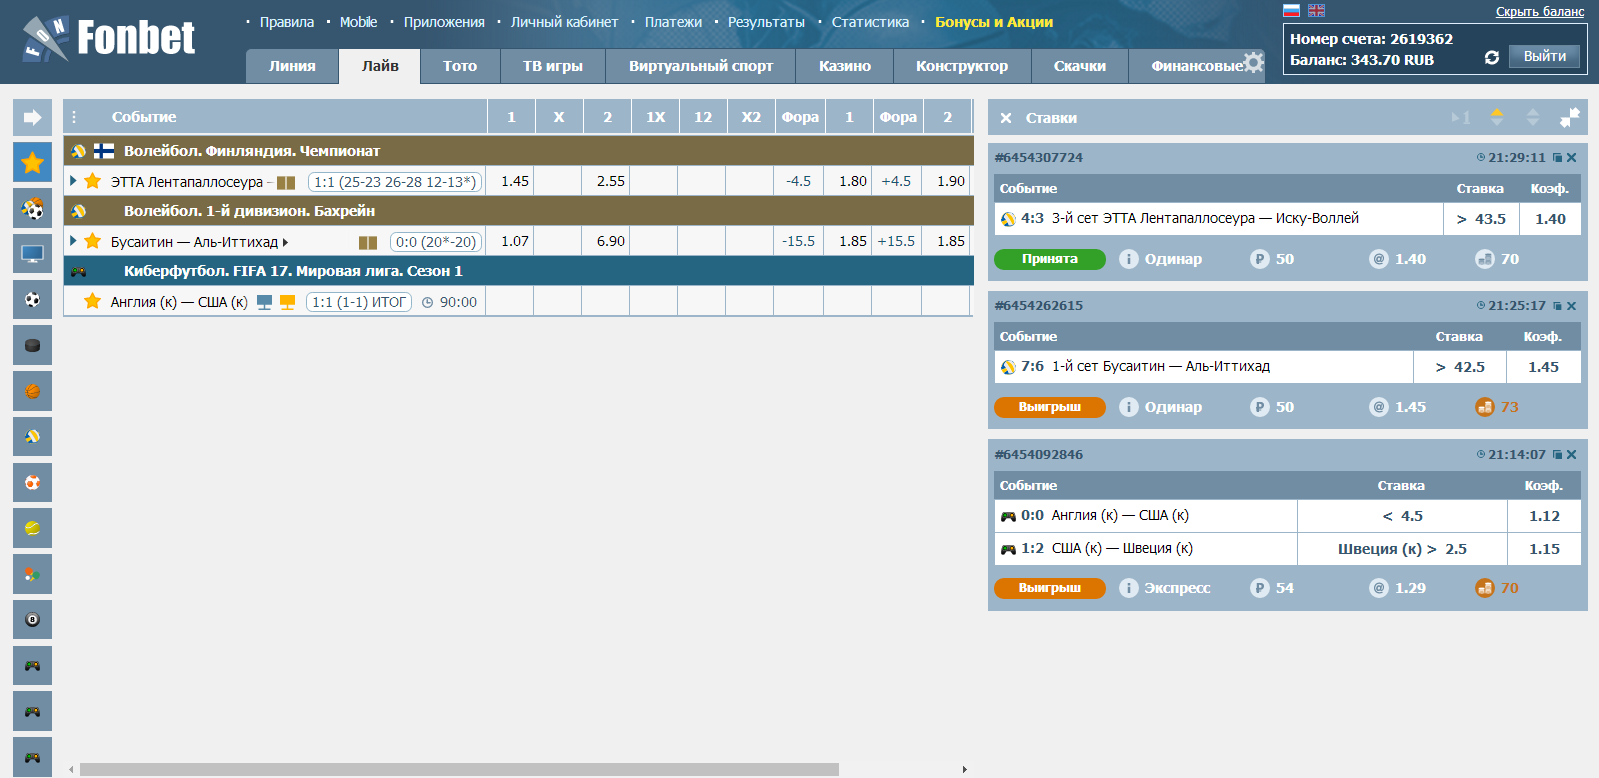1599x778 pixels.
Task: Open the Финансовые tab
Action: [1196, 66]
